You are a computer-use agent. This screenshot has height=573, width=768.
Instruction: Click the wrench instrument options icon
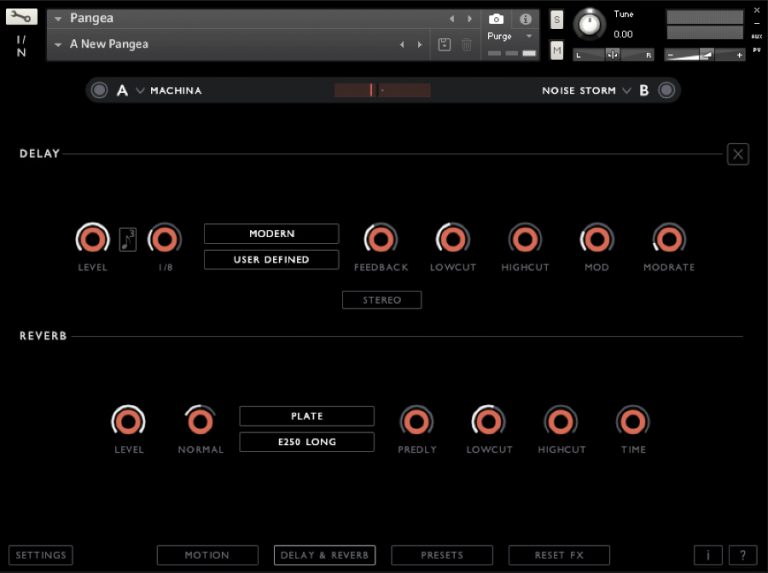(x=22, y=17)
